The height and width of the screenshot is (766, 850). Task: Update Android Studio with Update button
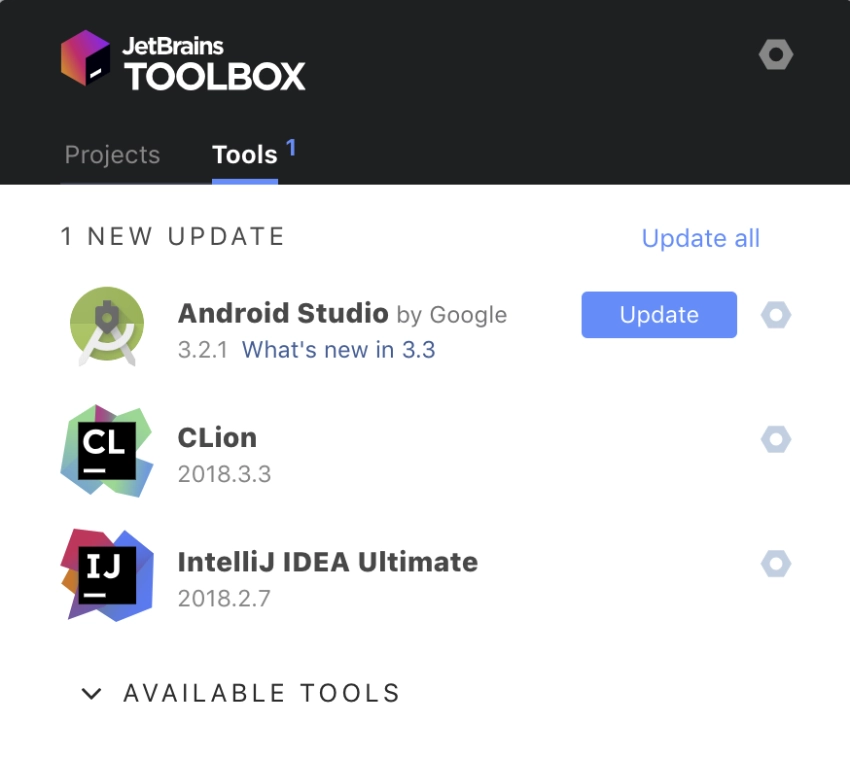[x=659, y=315]
